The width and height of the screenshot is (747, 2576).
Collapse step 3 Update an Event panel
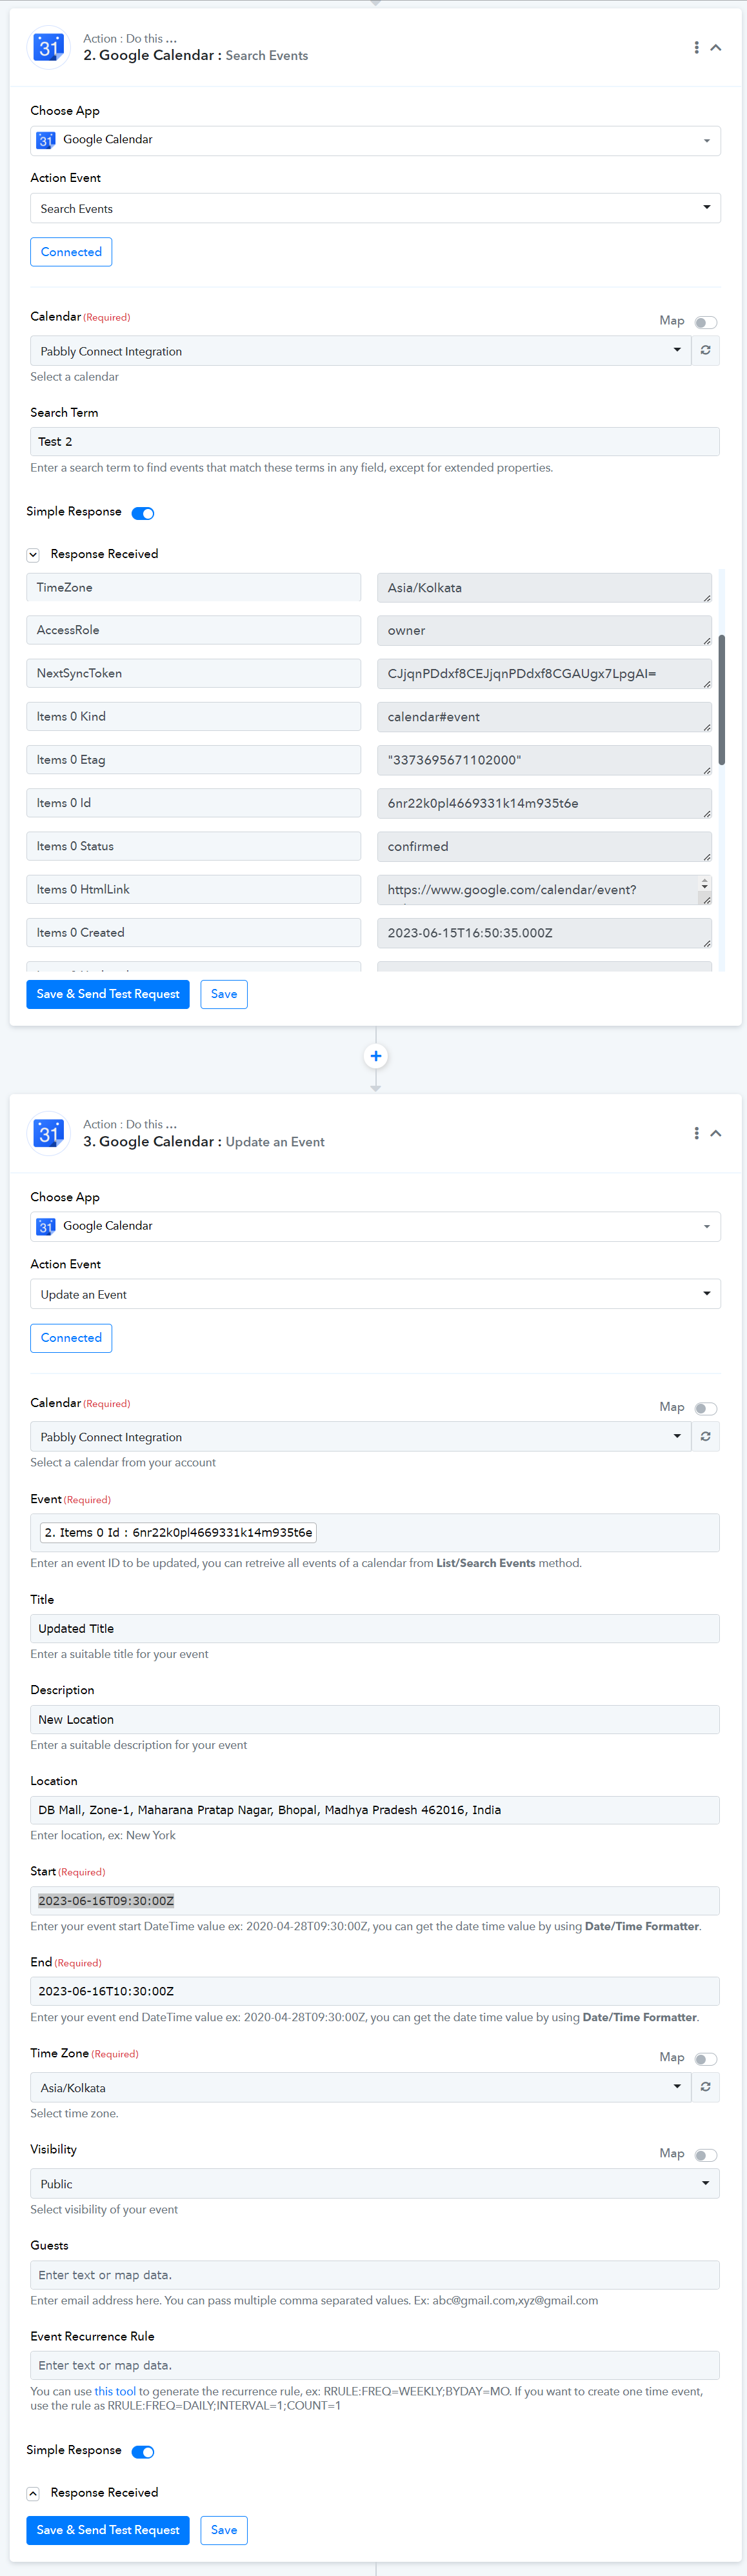(716, 1133)
